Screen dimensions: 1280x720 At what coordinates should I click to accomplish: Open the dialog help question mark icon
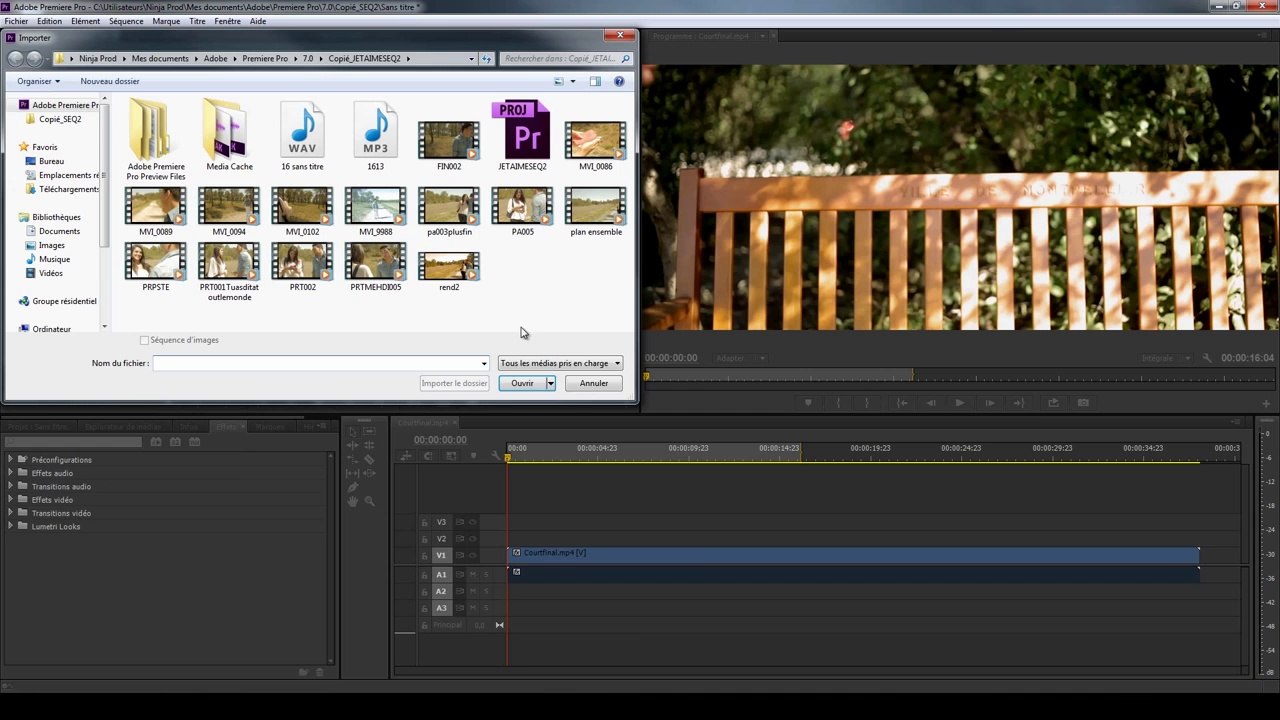(x=619, y=81)
